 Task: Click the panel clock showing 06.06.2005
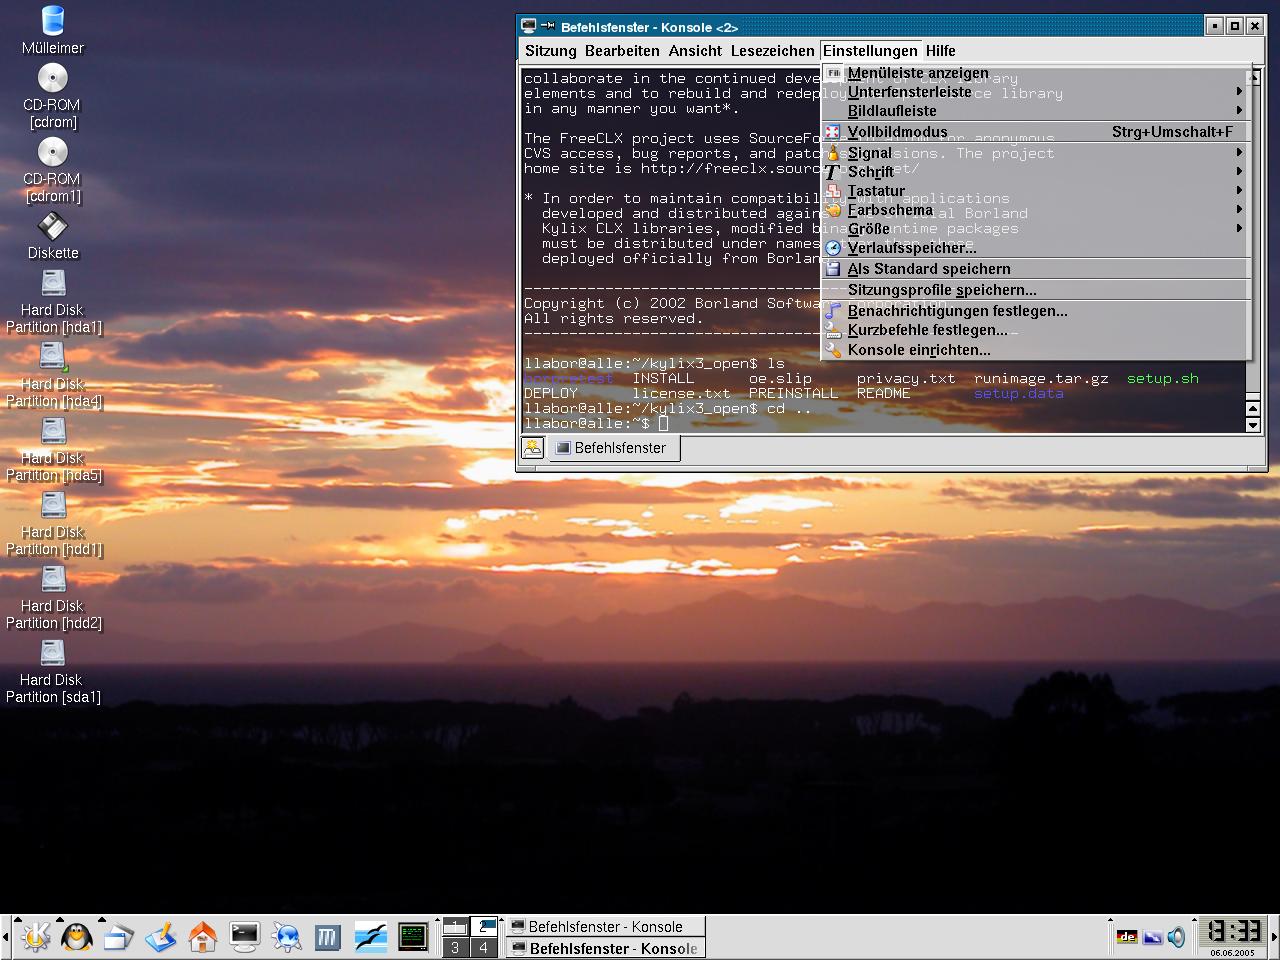1232,937
